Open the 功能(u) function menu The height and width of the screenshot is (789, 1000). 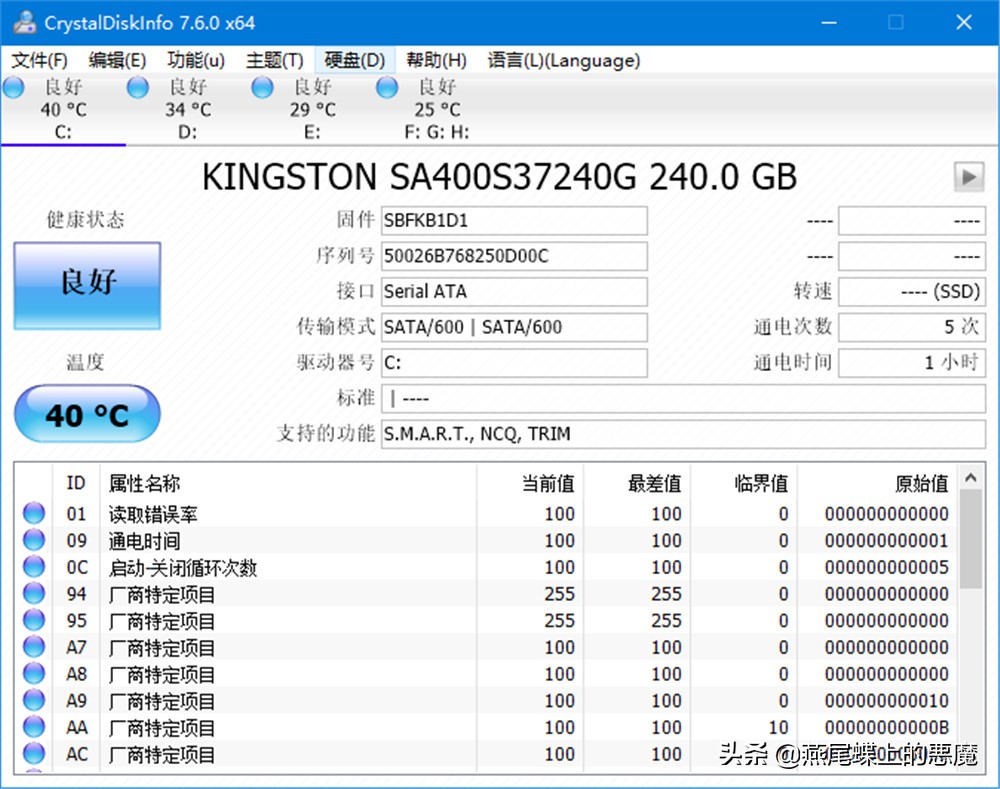pos(195,60)
